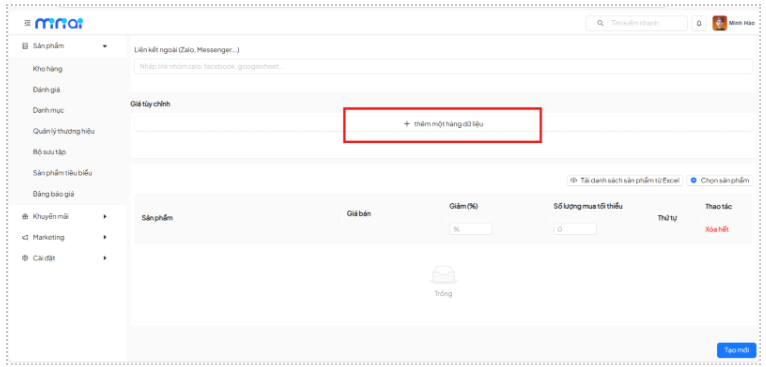This screenshot has height=367, width=766.
Task: Click Tạo mới button
Action: pos(737,350)
